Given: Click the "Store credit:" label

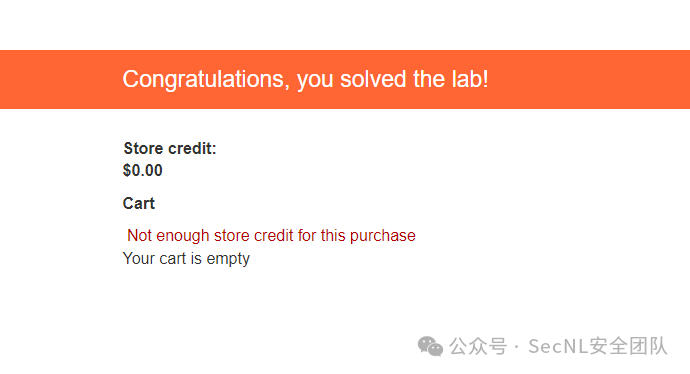Looking at the screenshot, I should click(x=170, y=149).
